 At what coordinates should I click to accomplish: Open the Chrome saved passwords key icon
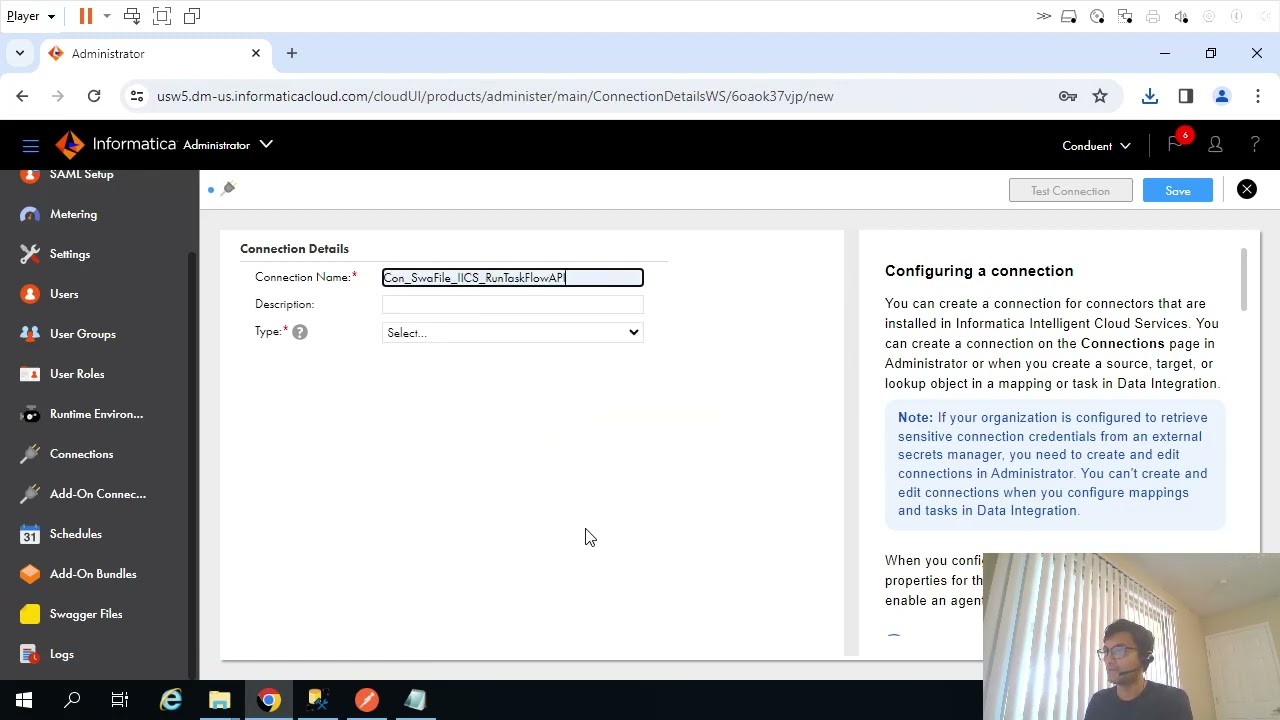coord(1068,96)
